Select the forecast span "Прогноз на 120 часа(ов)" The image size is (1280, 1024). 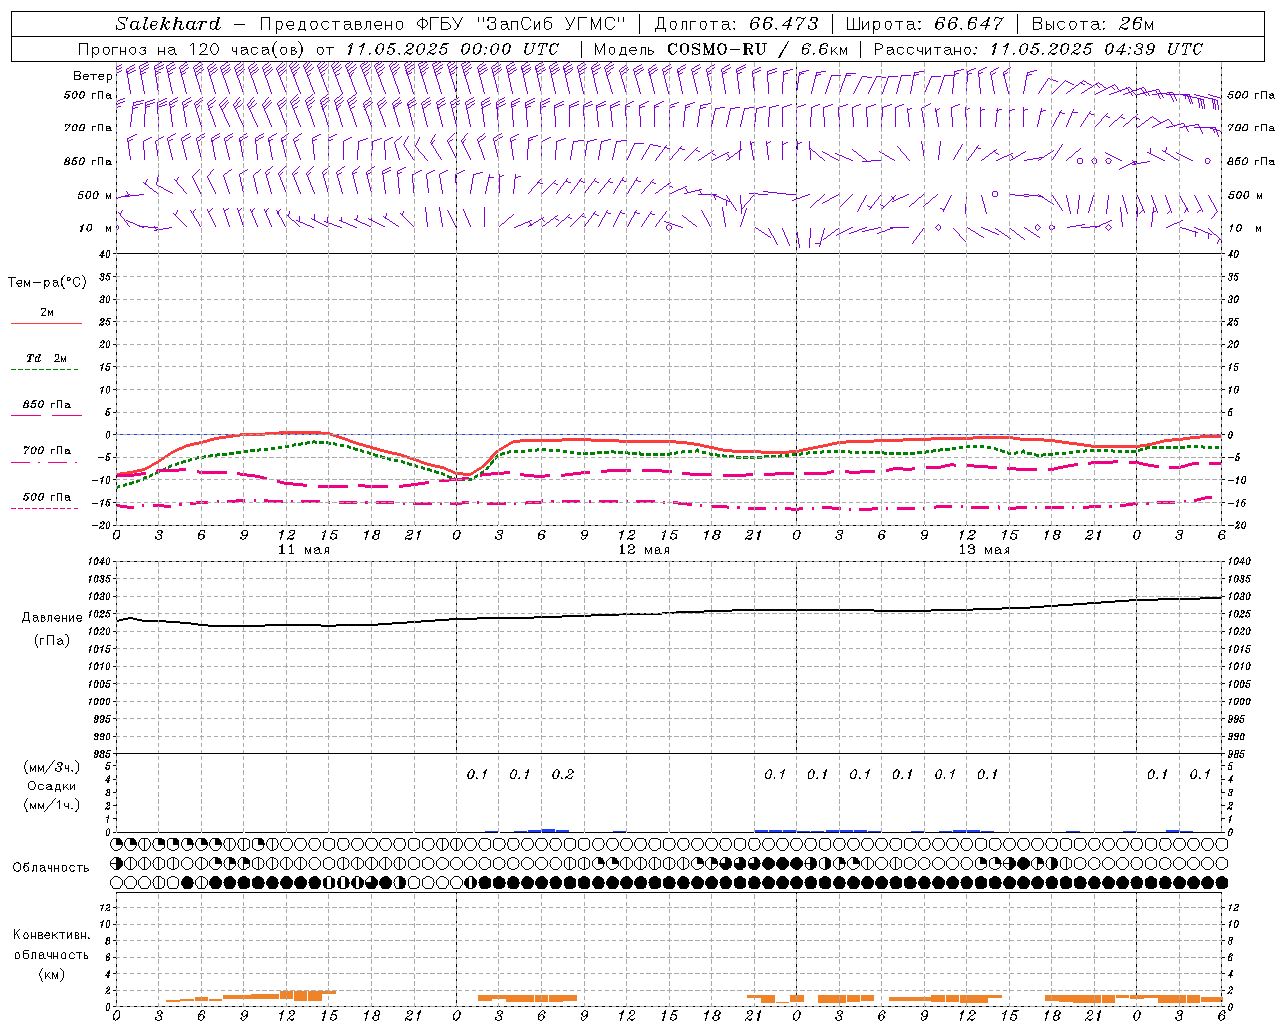pos(192,49)
